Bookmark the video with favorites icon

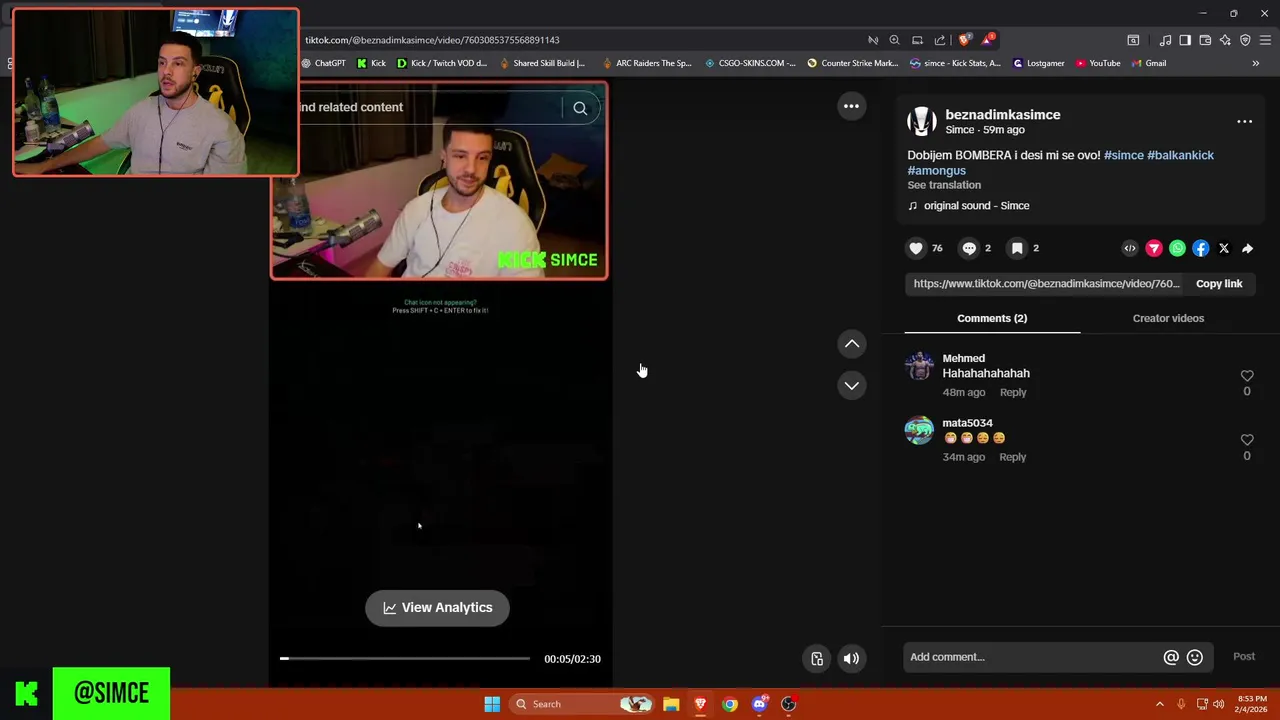[x=1017, y=248]
